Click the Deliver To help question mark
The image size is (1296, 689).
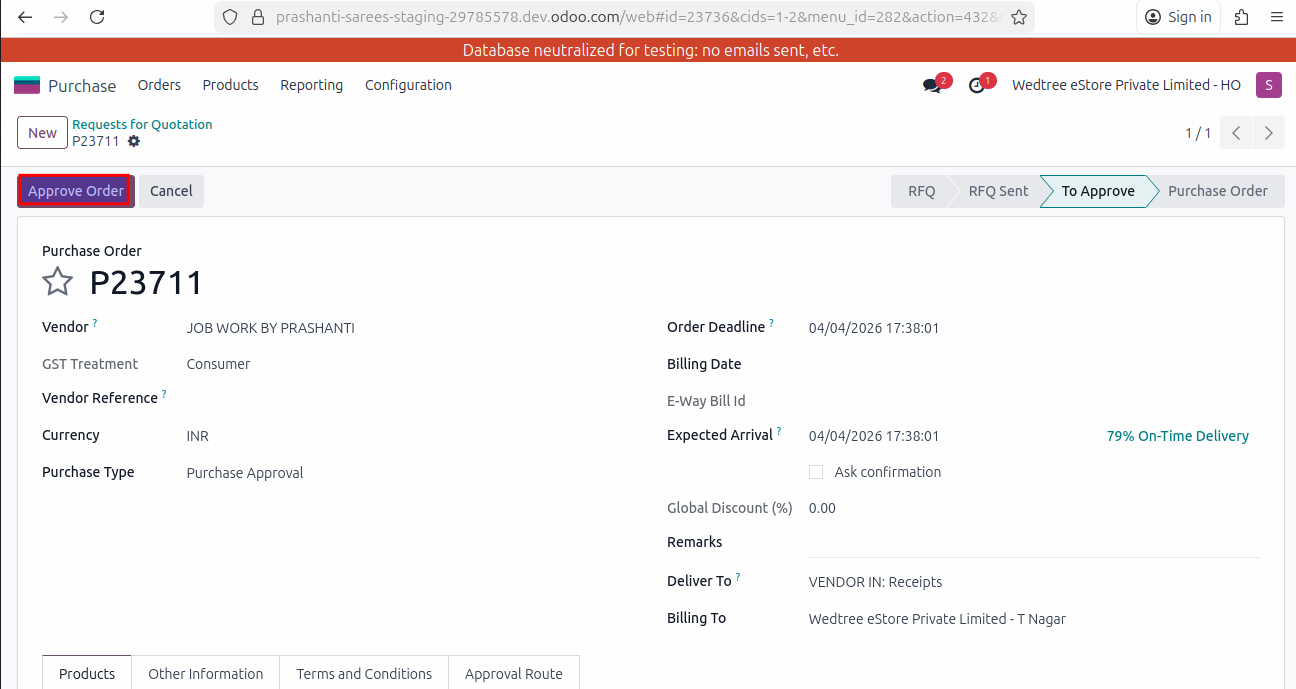point(738,577)
